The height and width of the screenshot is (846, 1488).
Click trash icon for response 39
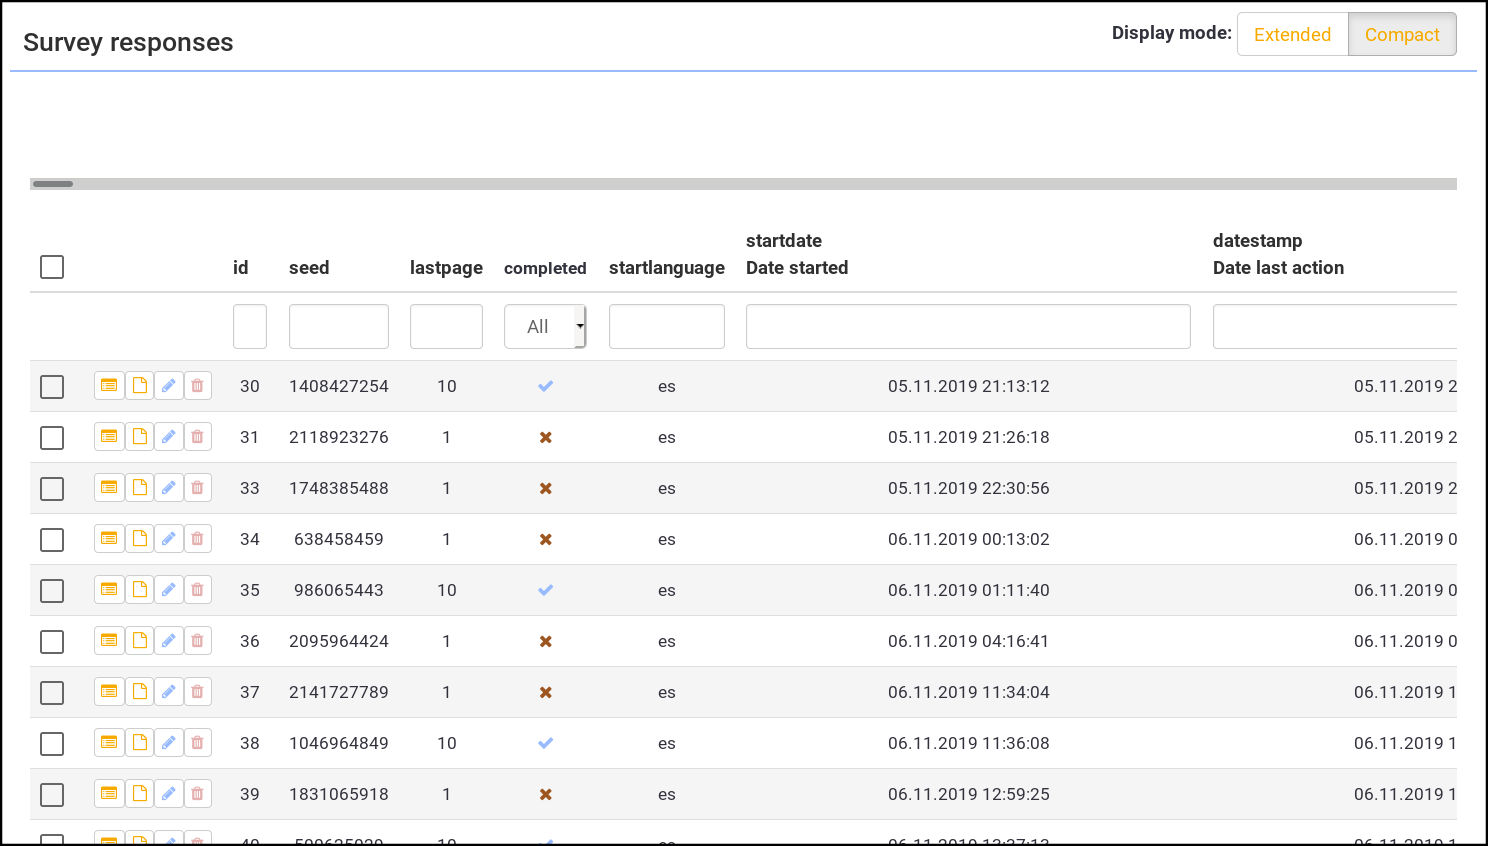point(198,794)
